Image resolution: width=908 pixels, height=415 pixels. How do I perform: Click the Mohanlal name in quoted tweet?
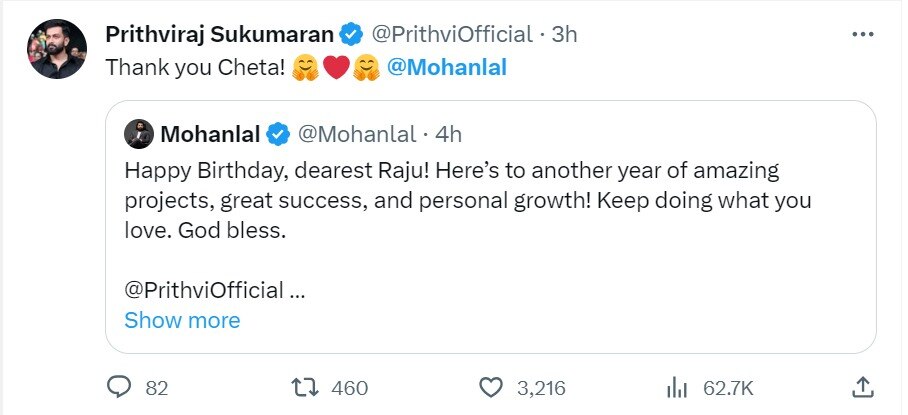(x=210, y=134)
